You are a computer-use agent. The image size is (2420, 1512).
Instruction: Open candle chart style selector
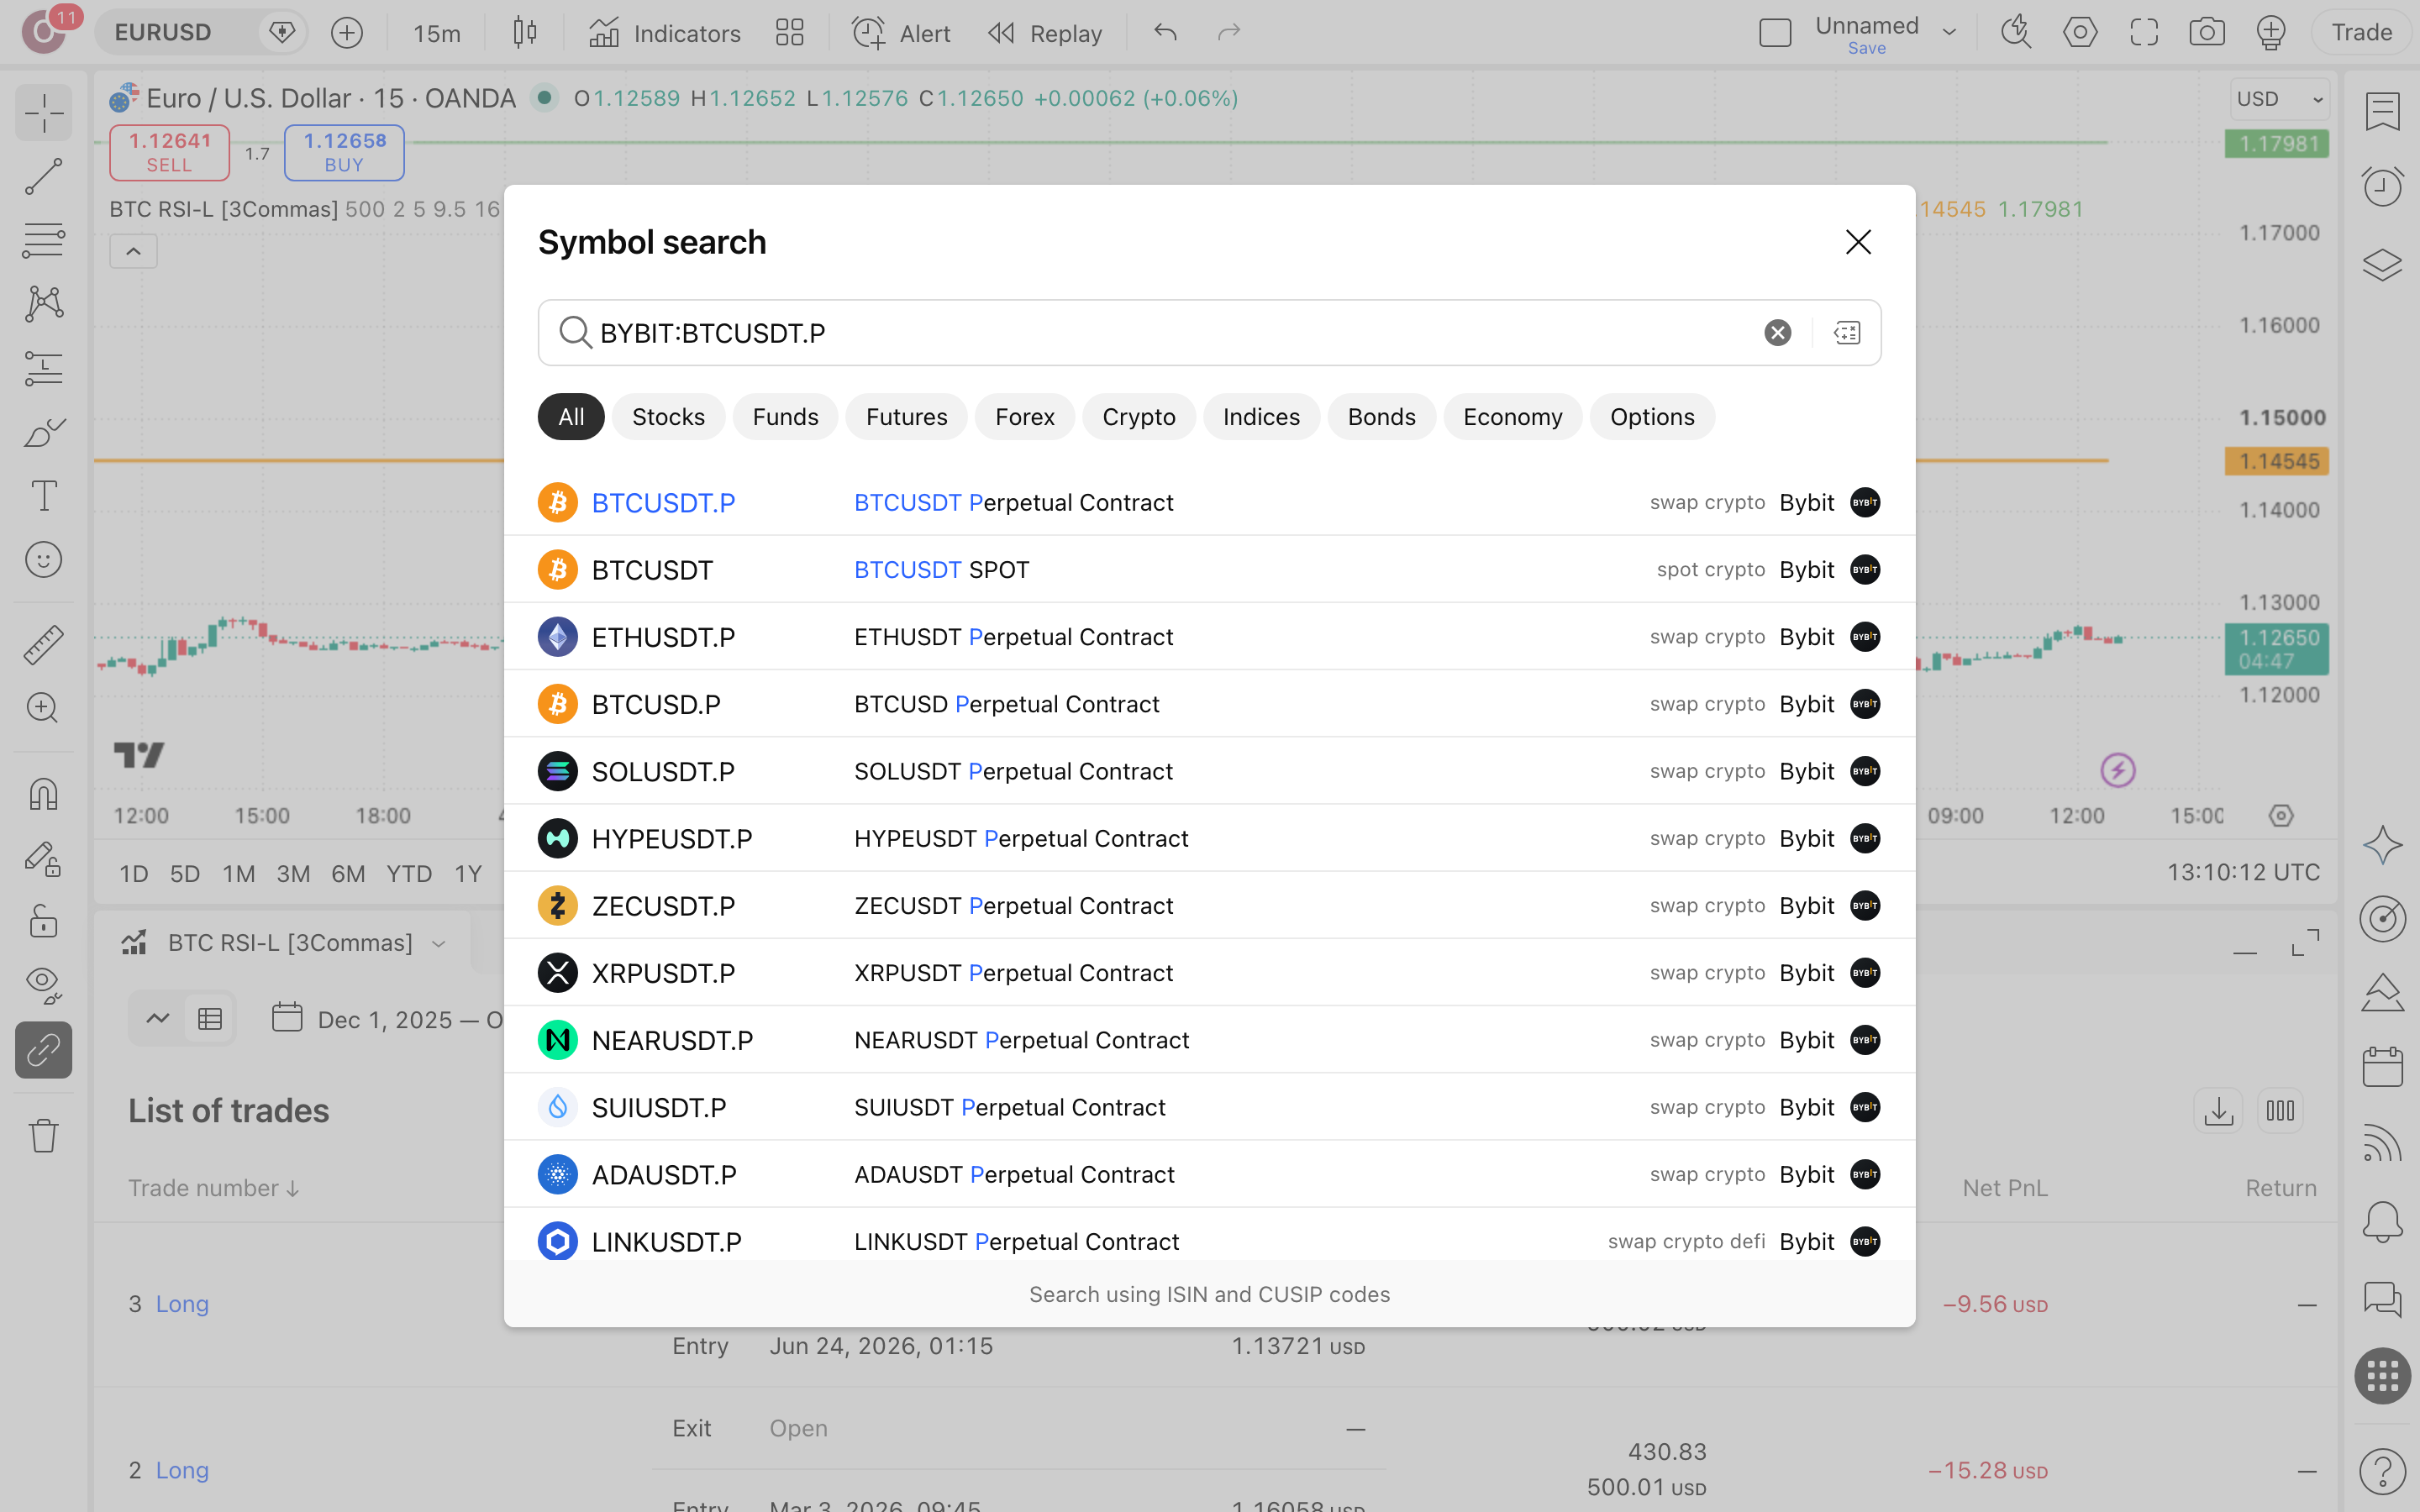[x=525, y=33]
